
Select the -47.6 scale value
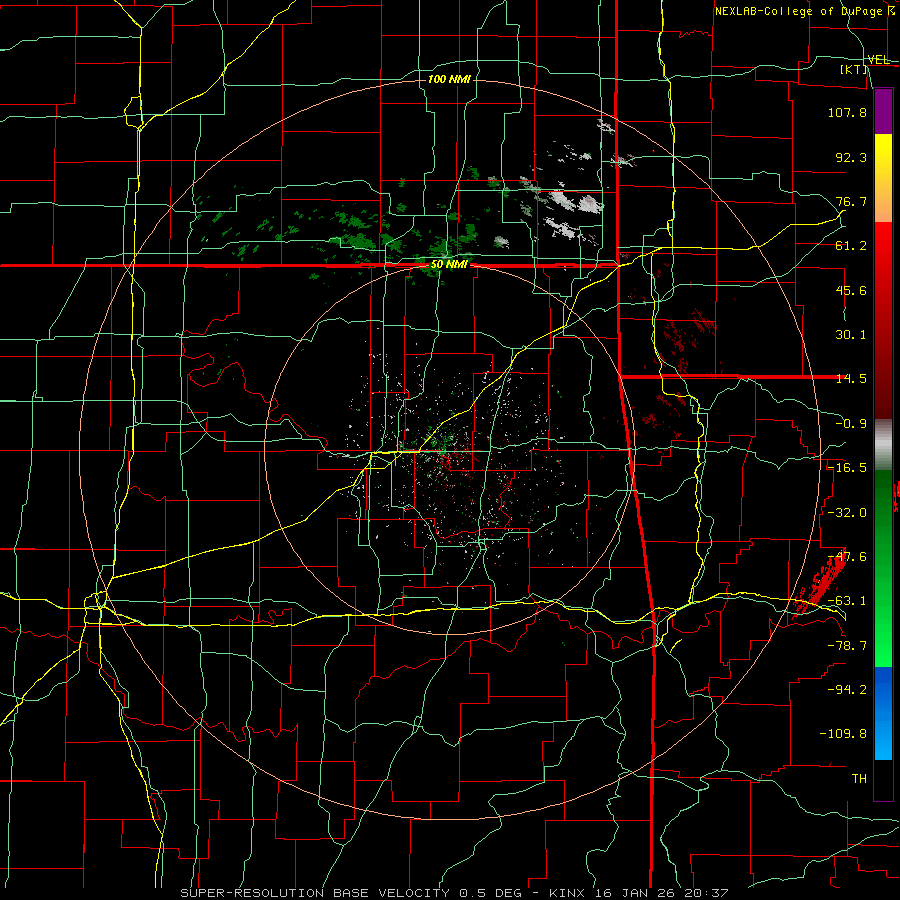click(847, 557)
